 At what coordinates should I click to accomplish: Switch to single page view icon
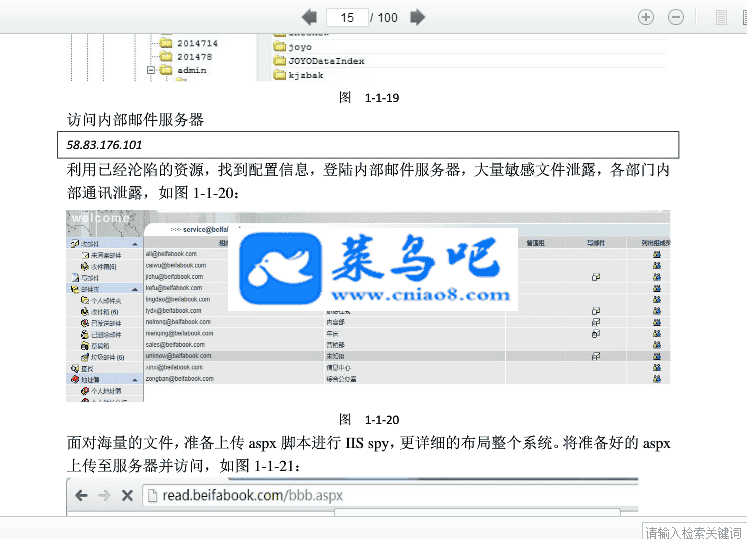tap(721, 18)
